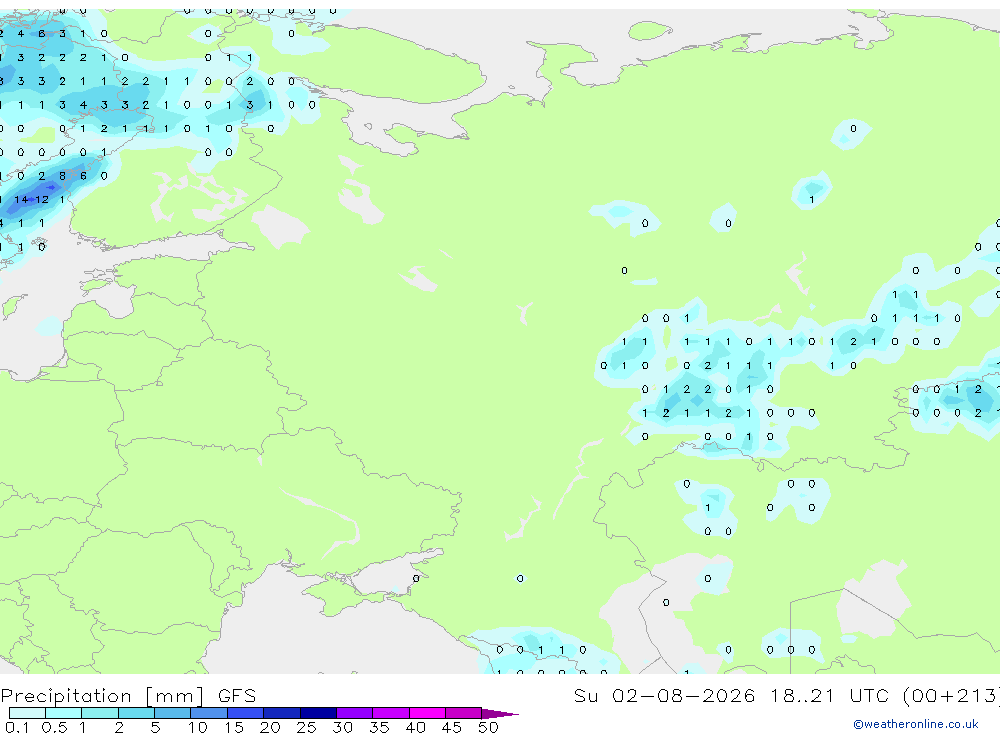Click the 'Precipitation [mm]' title text
Viewport: 1000px width, 733px height.
point(102,696)
